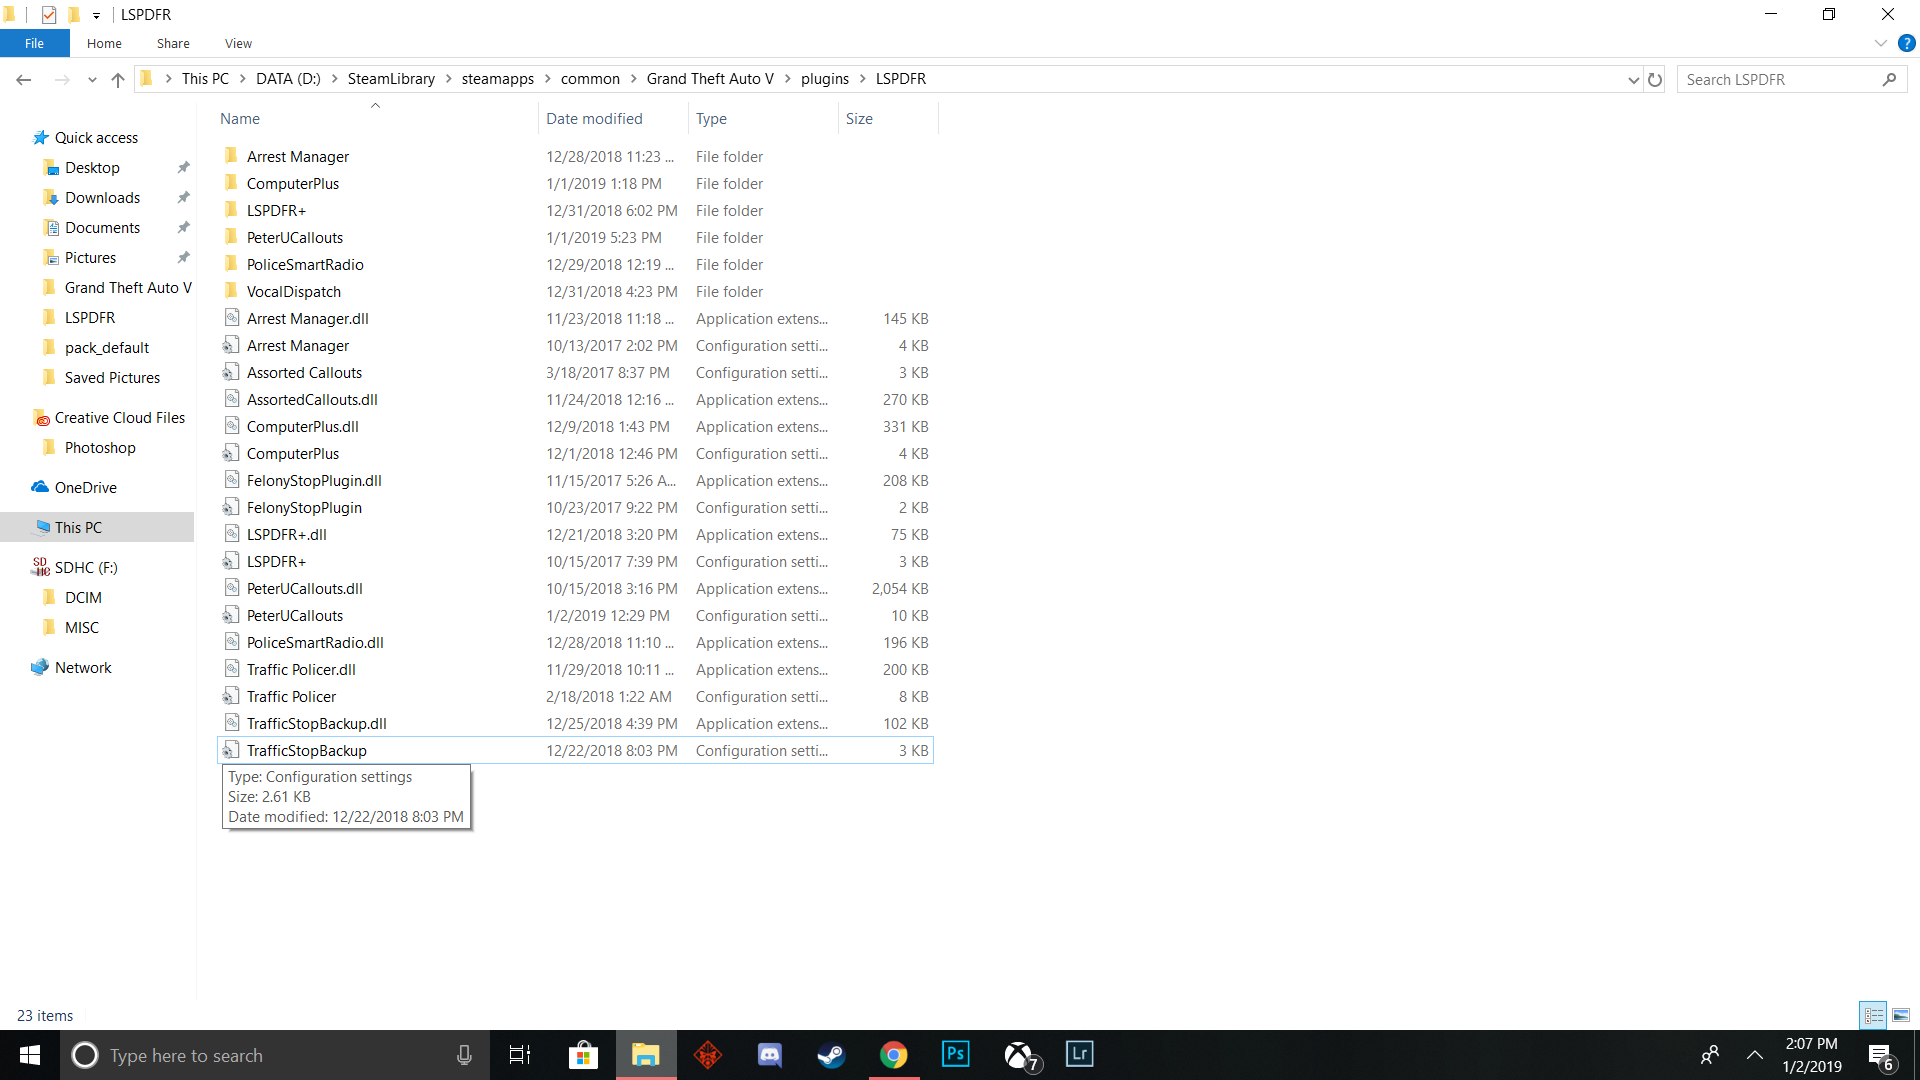Open Photoshop from the taskbar
This screenshot has height=1080, width=1920.
click(955, 1055)
